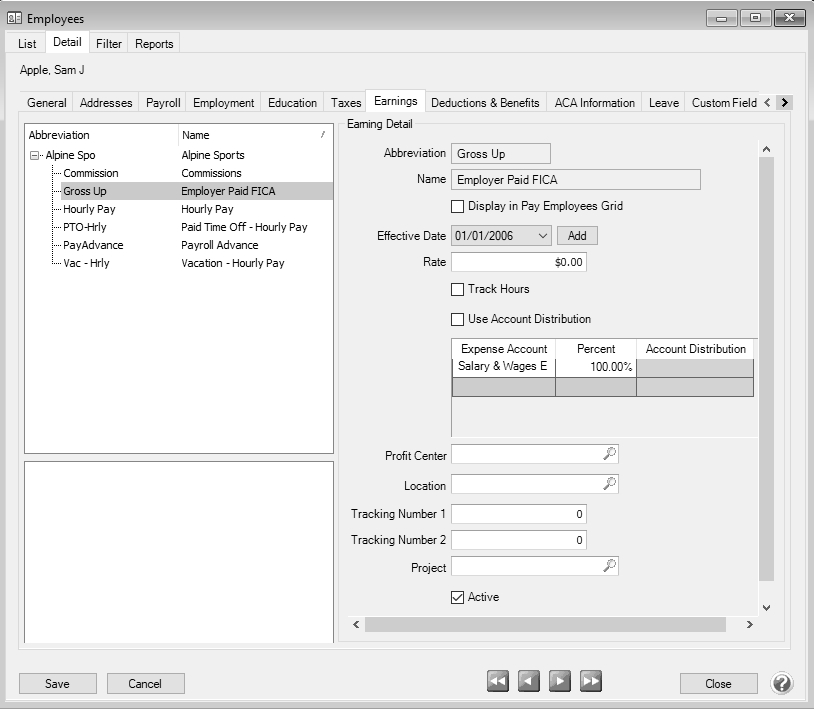The height and width of the screenshot is (709, 814).
Task: Click the Project lookup magnifier
Action: coord(609,566)
